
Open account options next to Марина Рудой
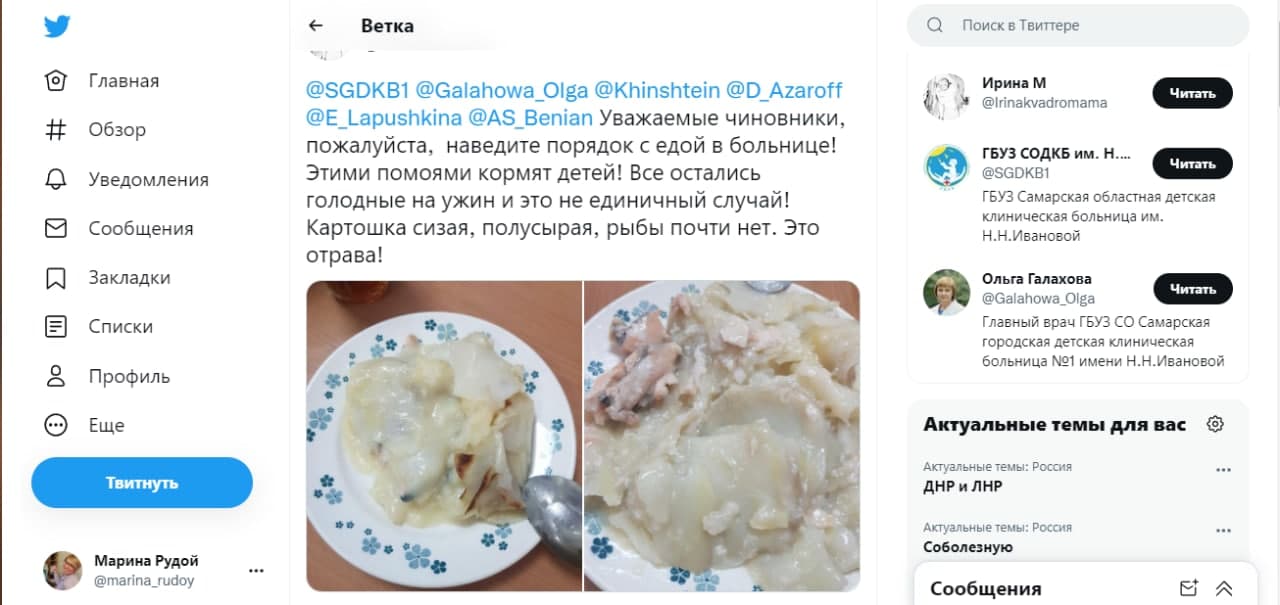(256, 570)
